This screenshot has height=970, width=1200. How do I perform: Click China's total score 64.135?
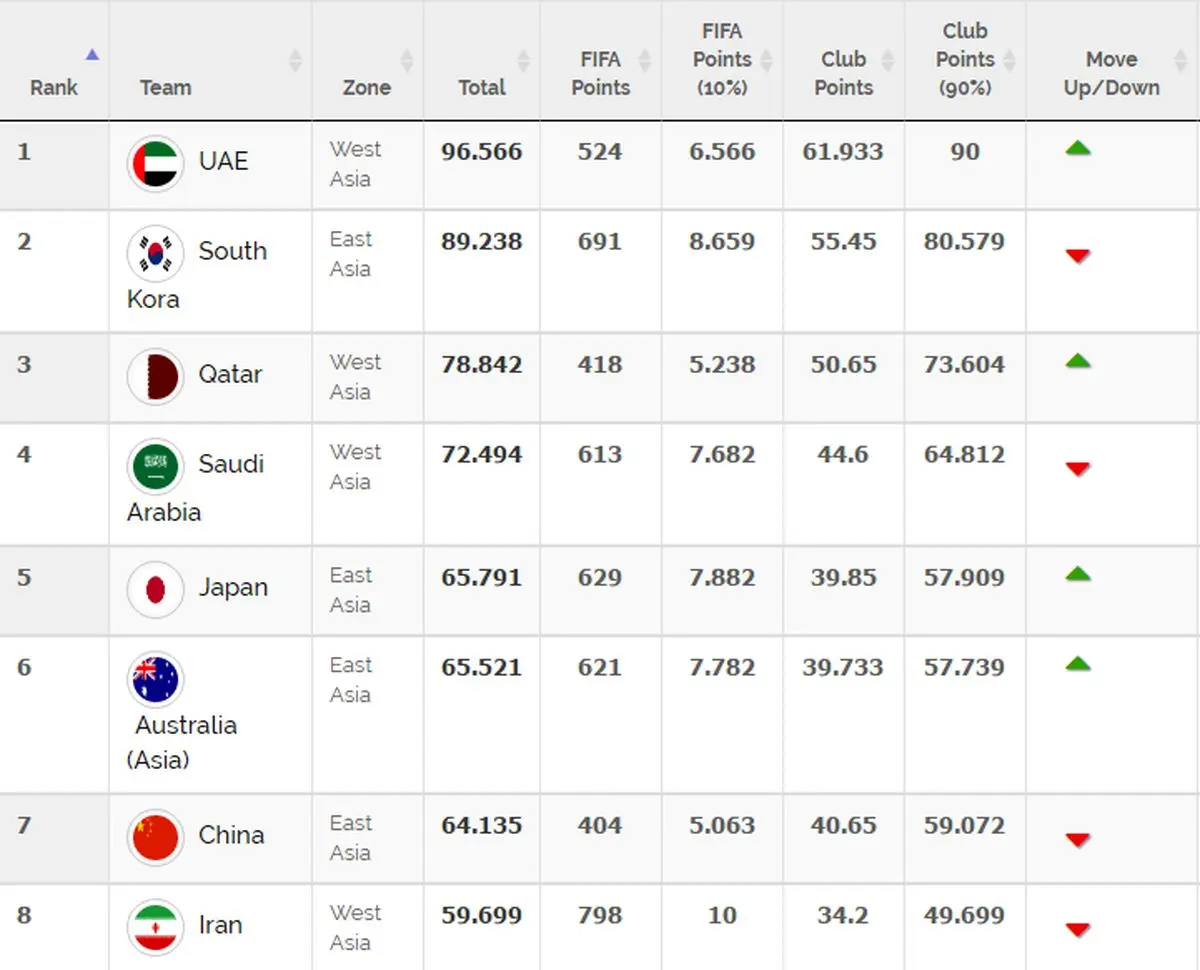[482, 826]
